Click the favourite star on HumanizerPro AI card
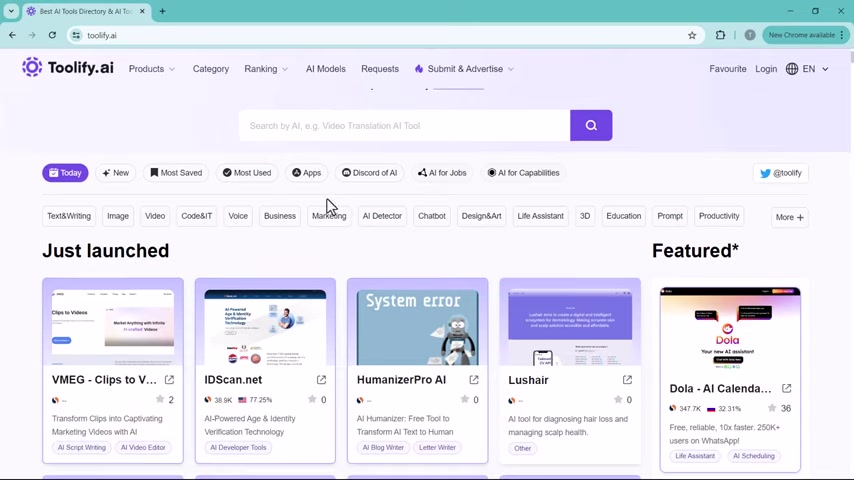 click(x=465, y=399)
